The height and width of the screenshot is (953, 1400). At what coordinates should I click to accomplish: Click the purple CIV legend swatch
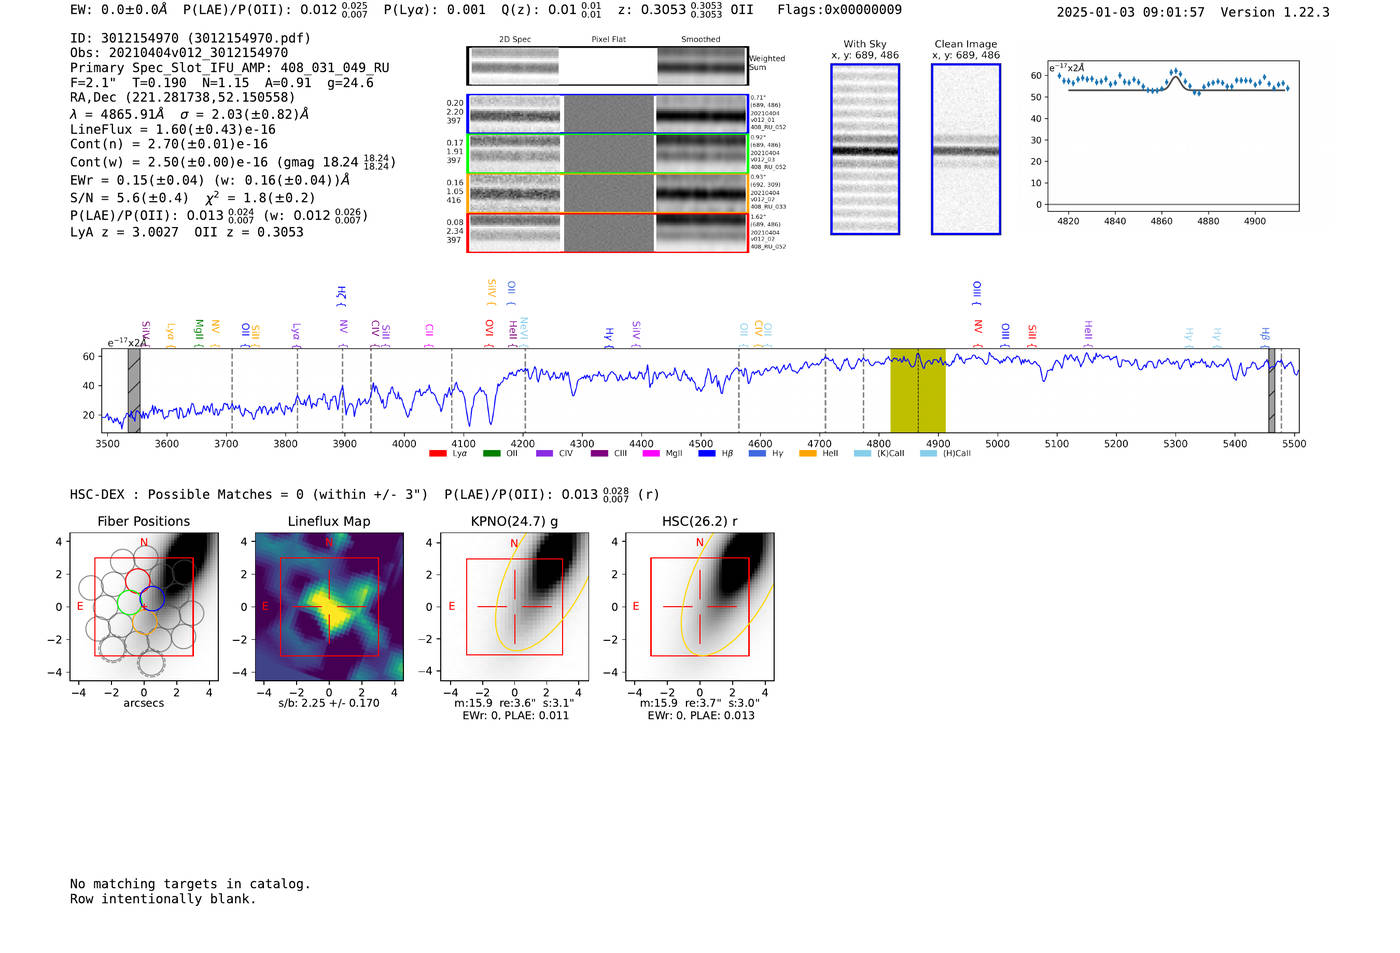[x=544, y=454]
